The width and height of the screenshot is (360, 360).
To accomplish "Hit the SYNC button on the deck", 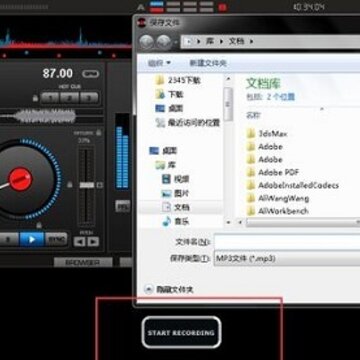I will coord(56,240).
